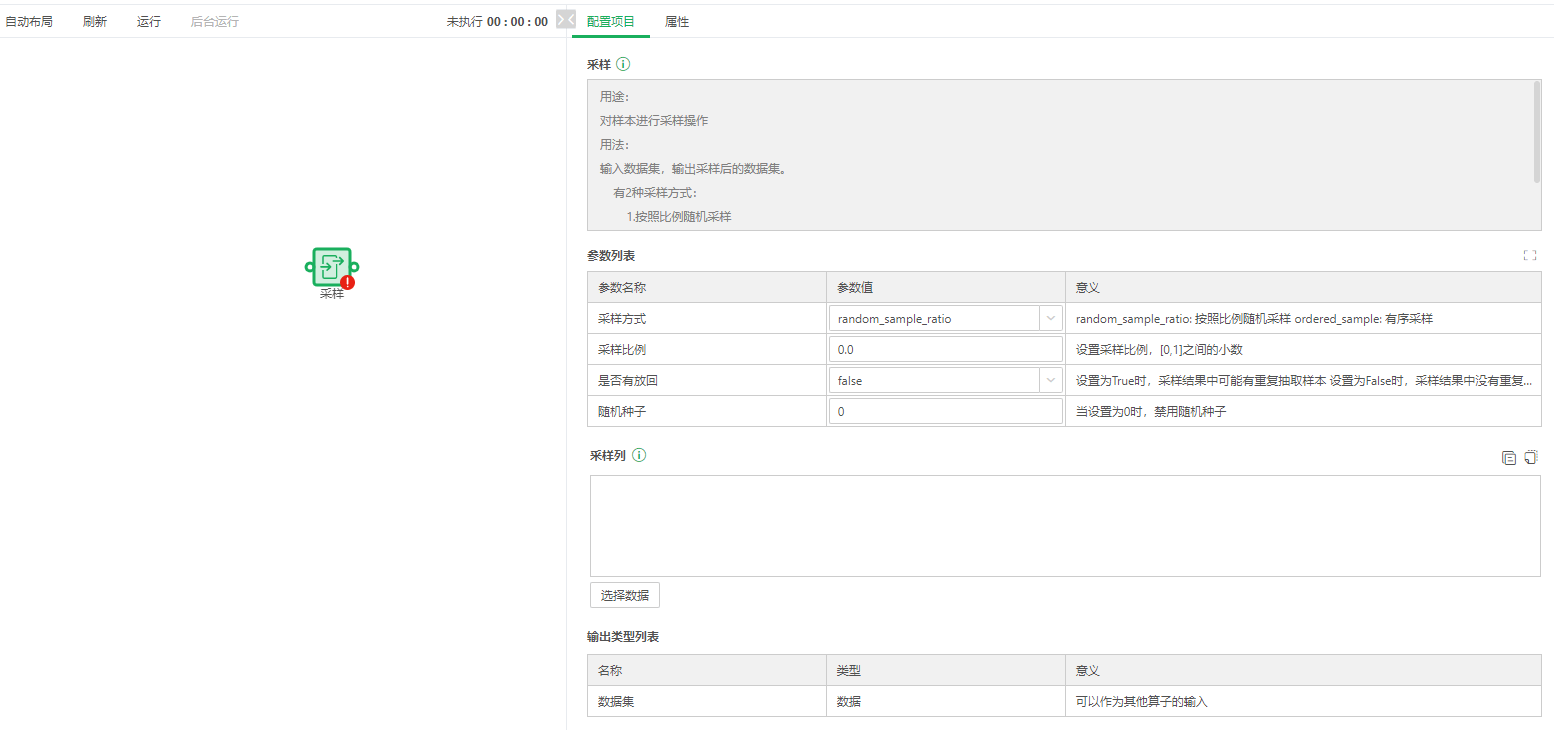Click 自动布局 in the toolbar

[x=29, y=22]
